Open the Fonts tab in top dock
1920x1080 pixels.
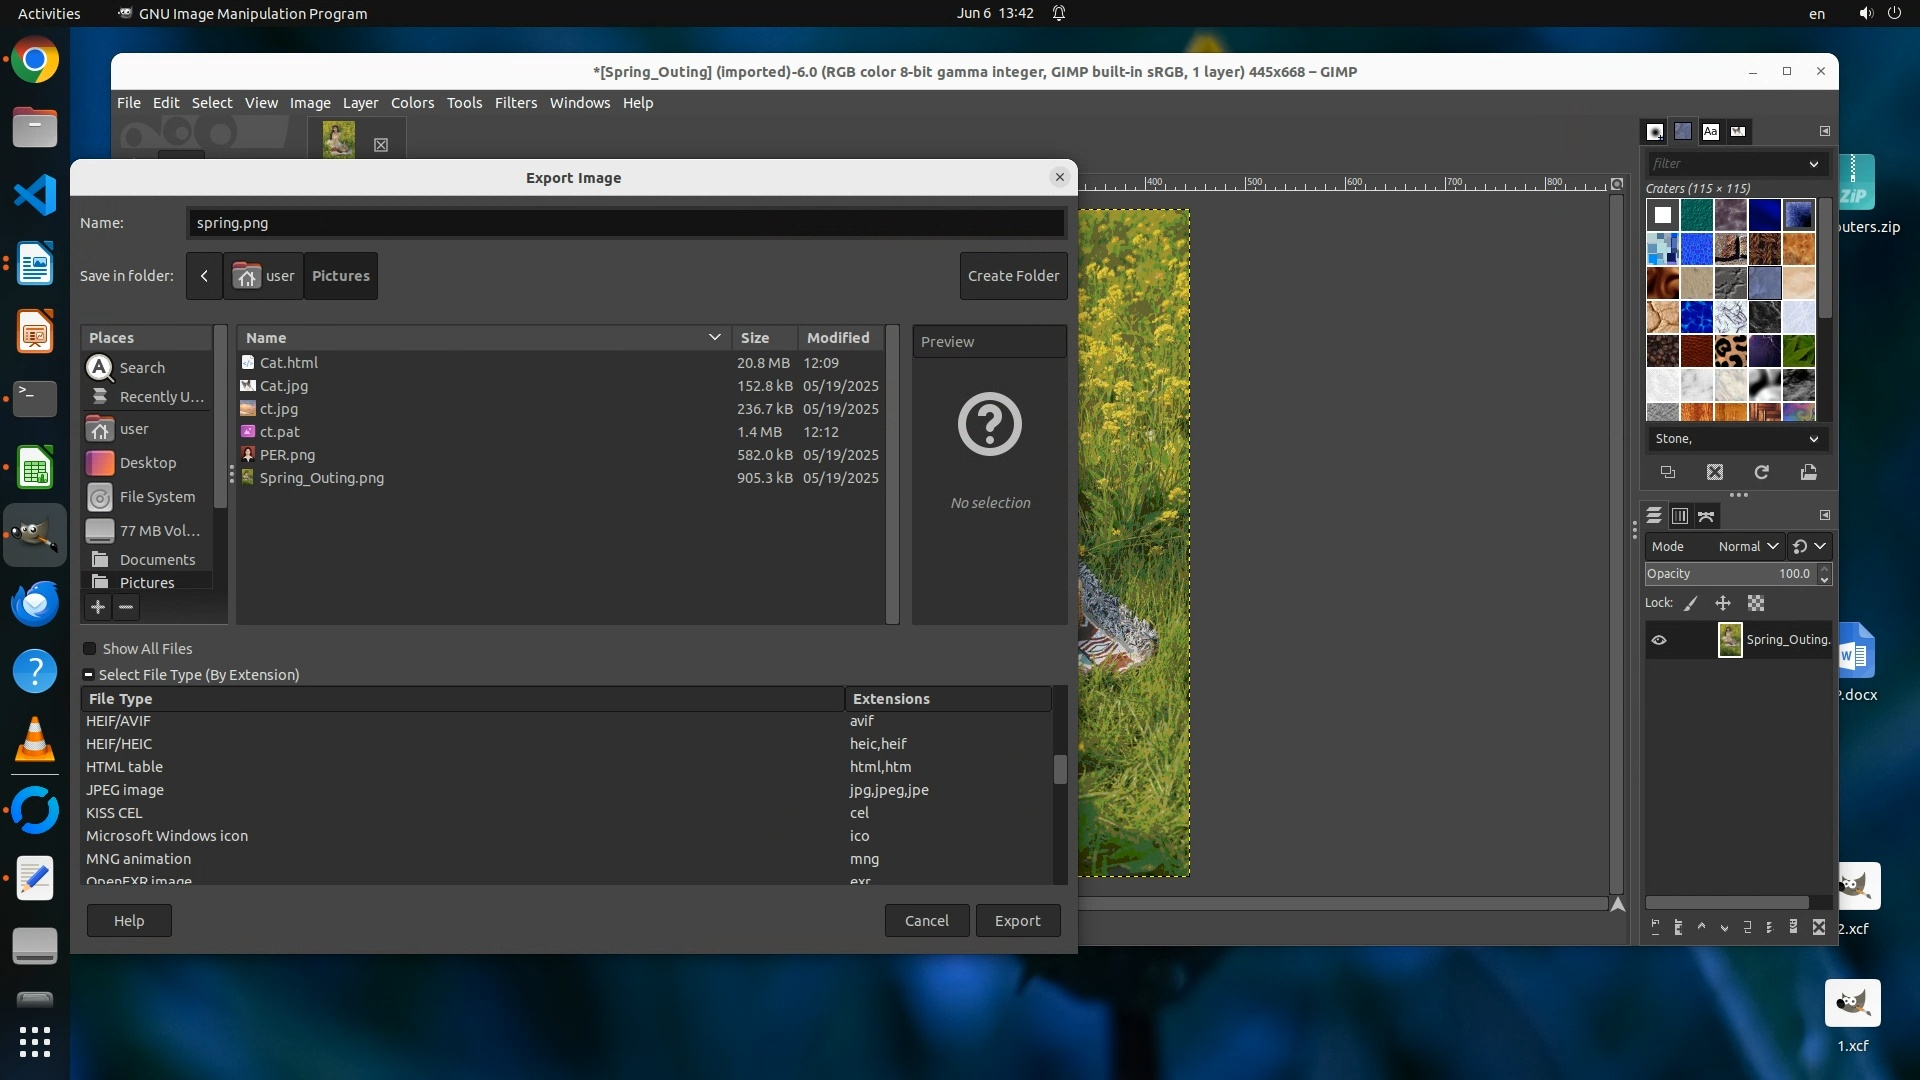coord(1711,131)
